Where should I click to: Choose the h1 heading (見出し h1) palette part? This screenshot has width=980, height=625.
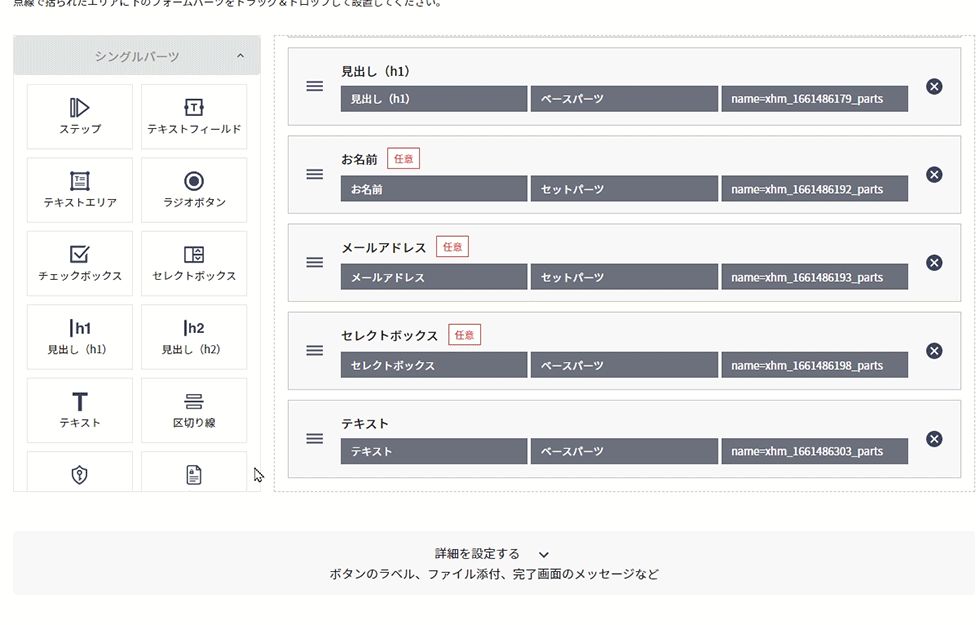point(80,337)
